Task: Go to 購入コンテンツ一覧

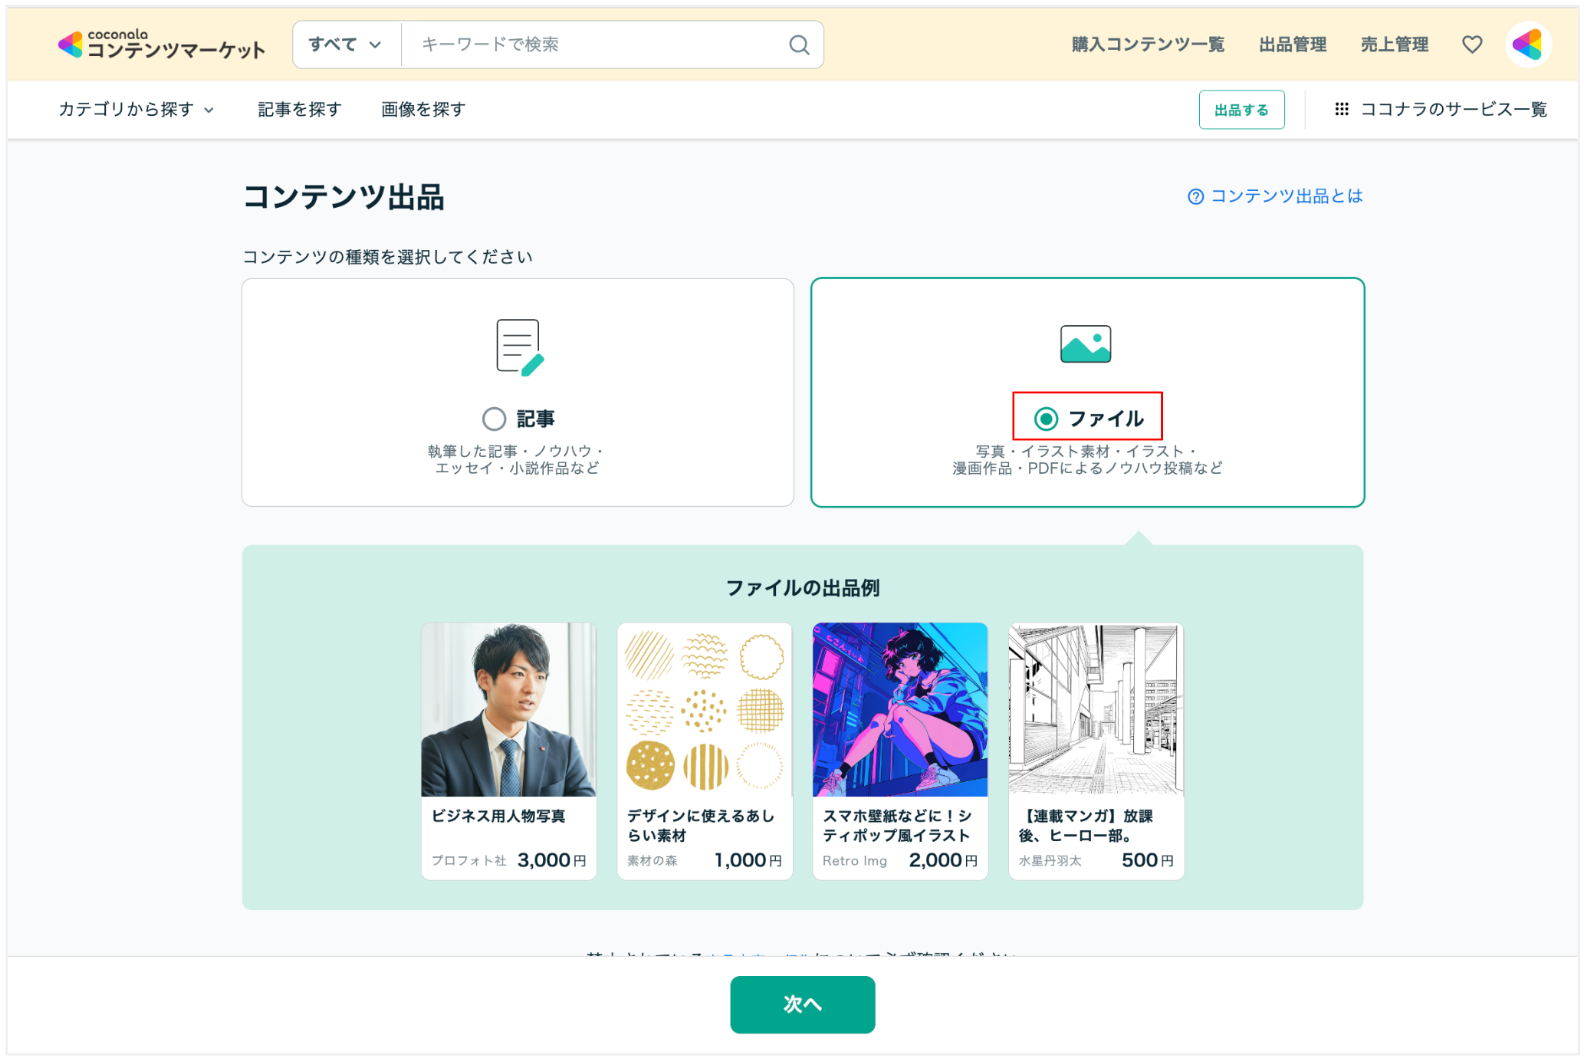Action: tap(1148, 44)
